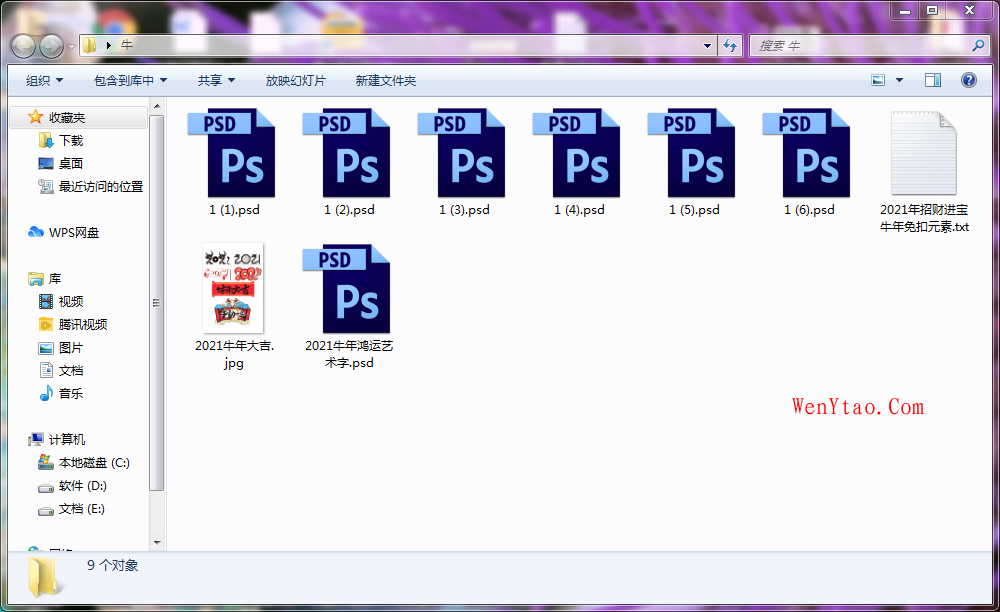Click the change view icon
This screenshot has height=612, width=1000.
coord(878,80)
